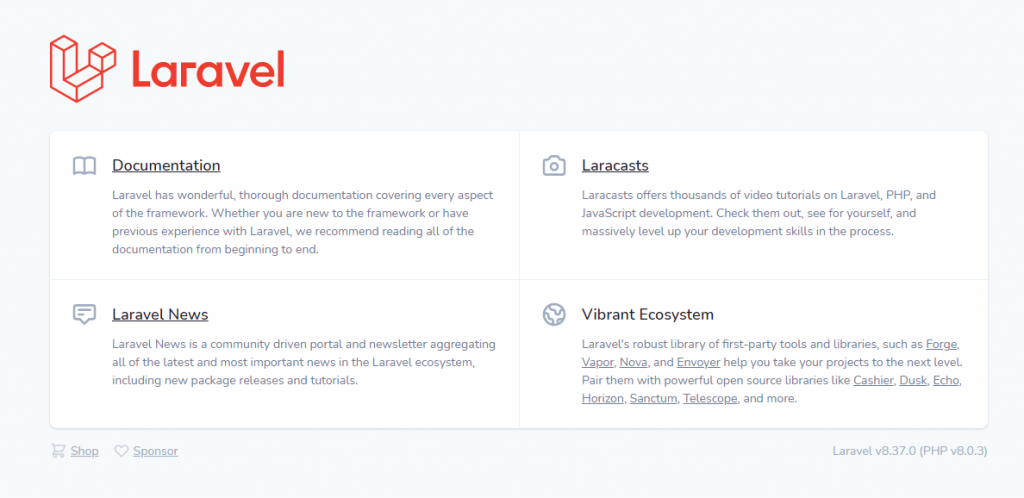Screen dimensions: 1024x498
Task: Click the heart Sponsor icon
Action: point(121,451)
